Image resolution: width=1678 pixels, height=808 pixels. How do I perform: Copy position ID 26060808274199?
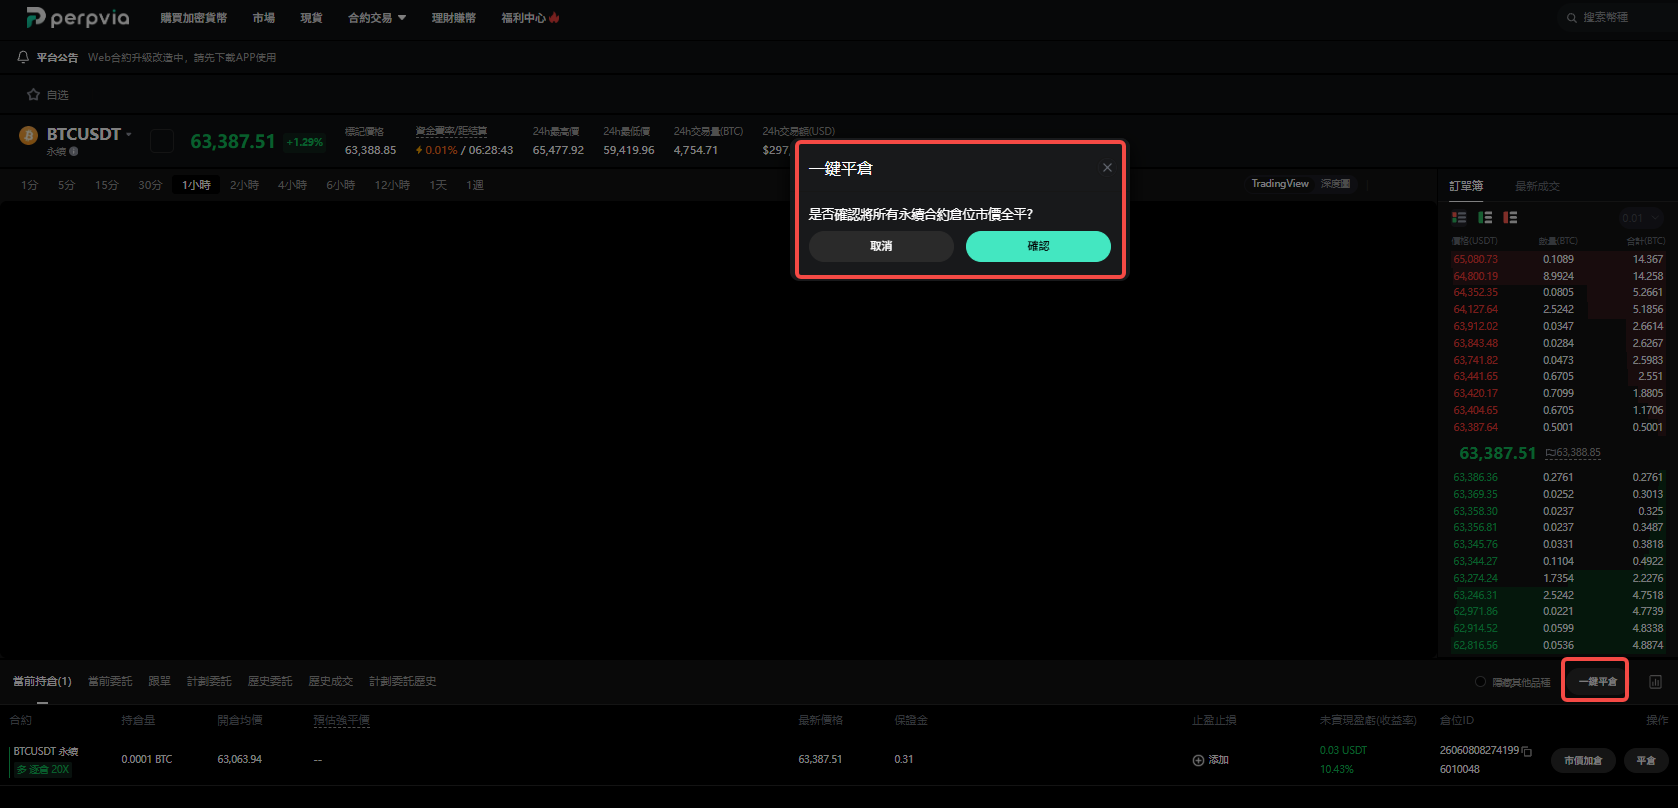(1527, 751)
